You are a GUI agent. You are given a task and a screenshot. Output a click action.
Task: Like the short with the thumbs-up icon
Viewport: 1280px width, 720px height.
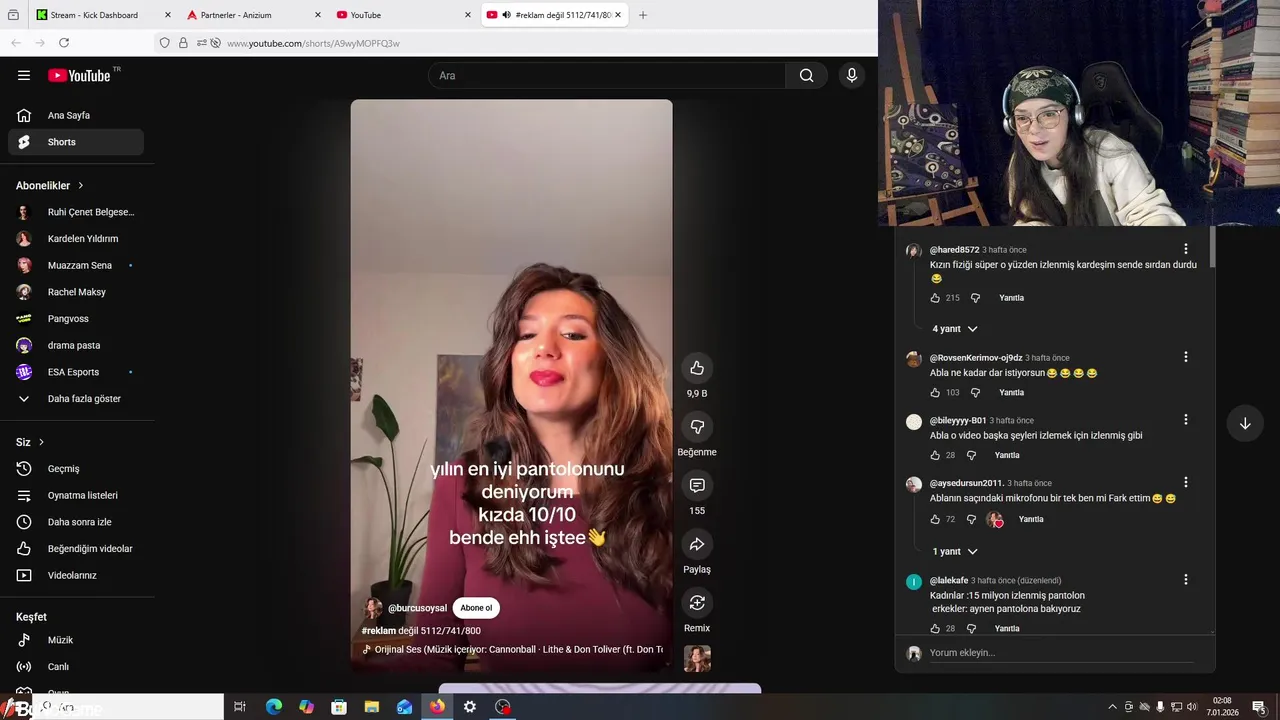point(697,368)
